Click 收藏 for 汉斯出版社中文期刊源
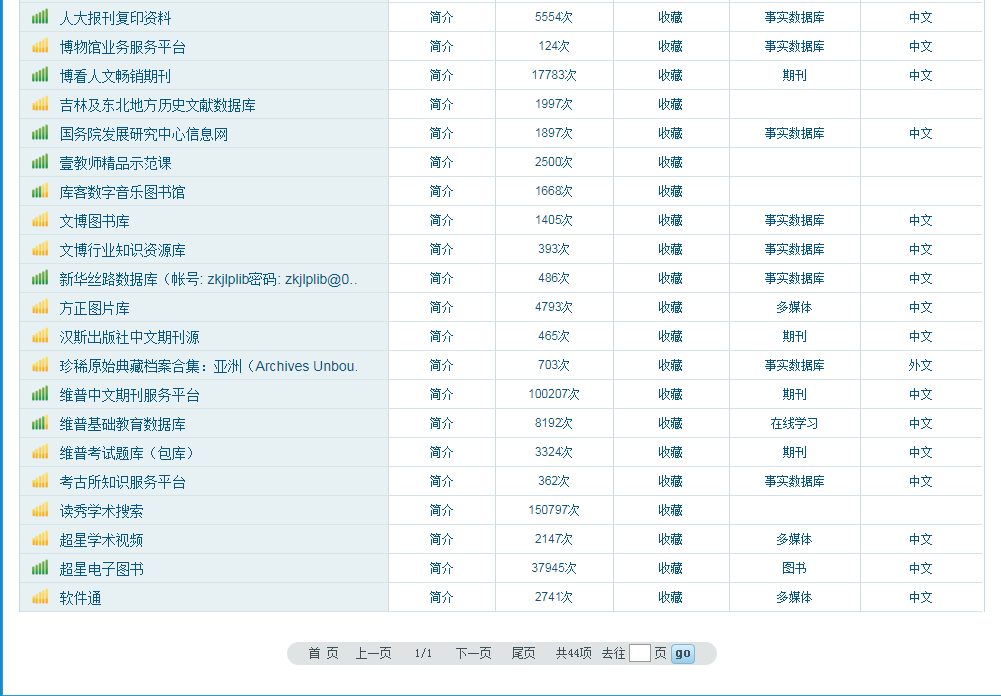Image resolution: width=1001 pixels, height=696 pixels. 670,336
